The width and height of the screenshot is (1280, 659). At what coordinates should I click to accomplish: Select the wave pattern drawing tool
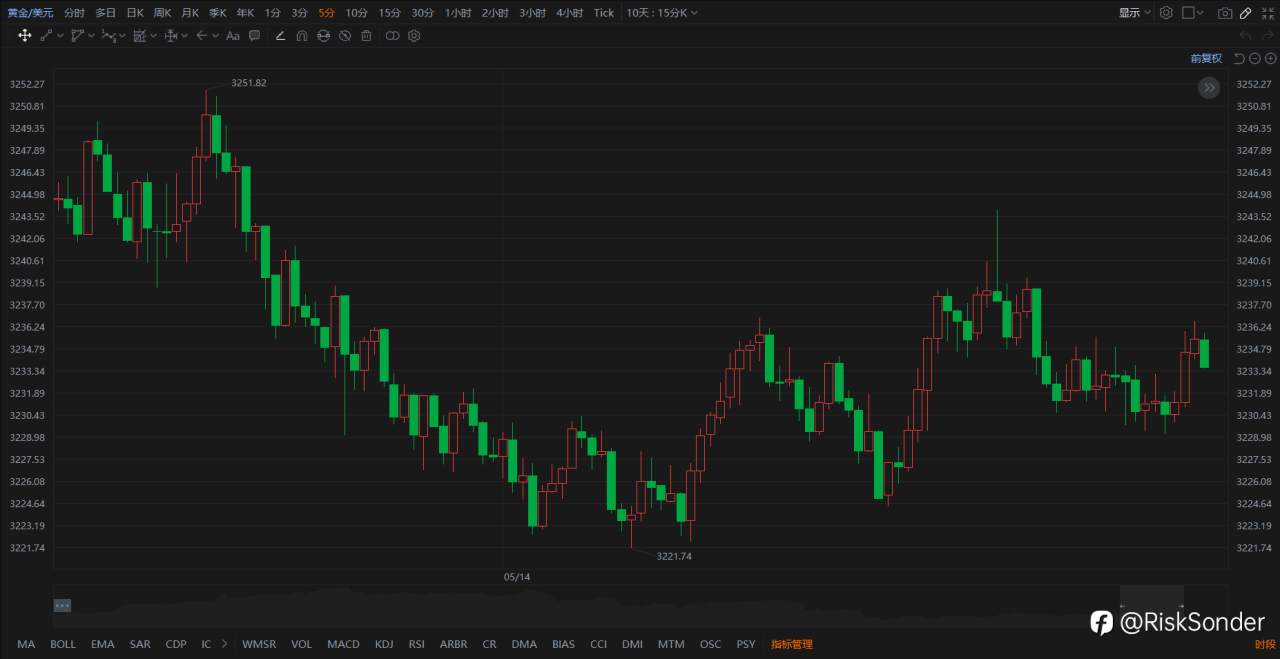coord(108,36)
